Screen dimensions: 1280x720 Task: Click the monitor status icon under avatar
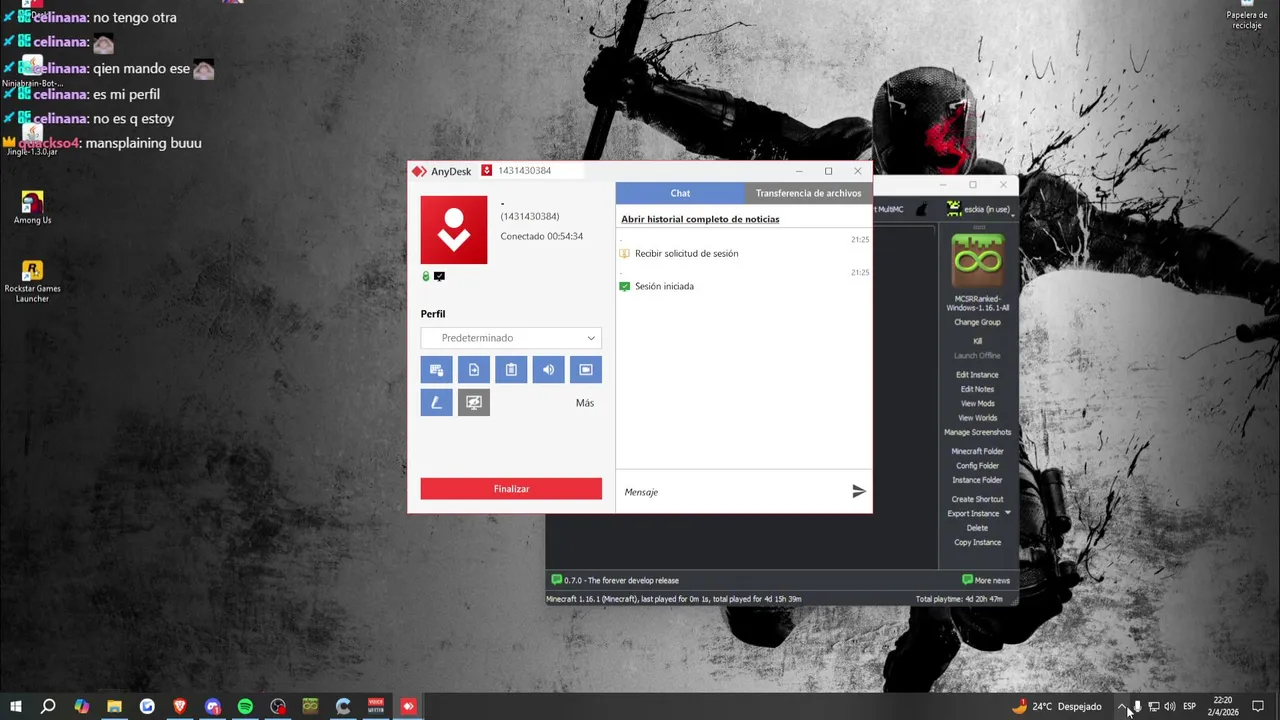(x=439, y=276)
